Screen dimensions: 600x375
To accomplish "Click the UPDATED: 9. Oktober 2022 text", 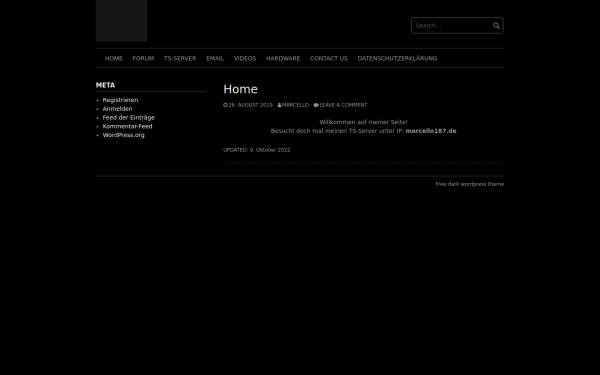I will click(257, 150).
